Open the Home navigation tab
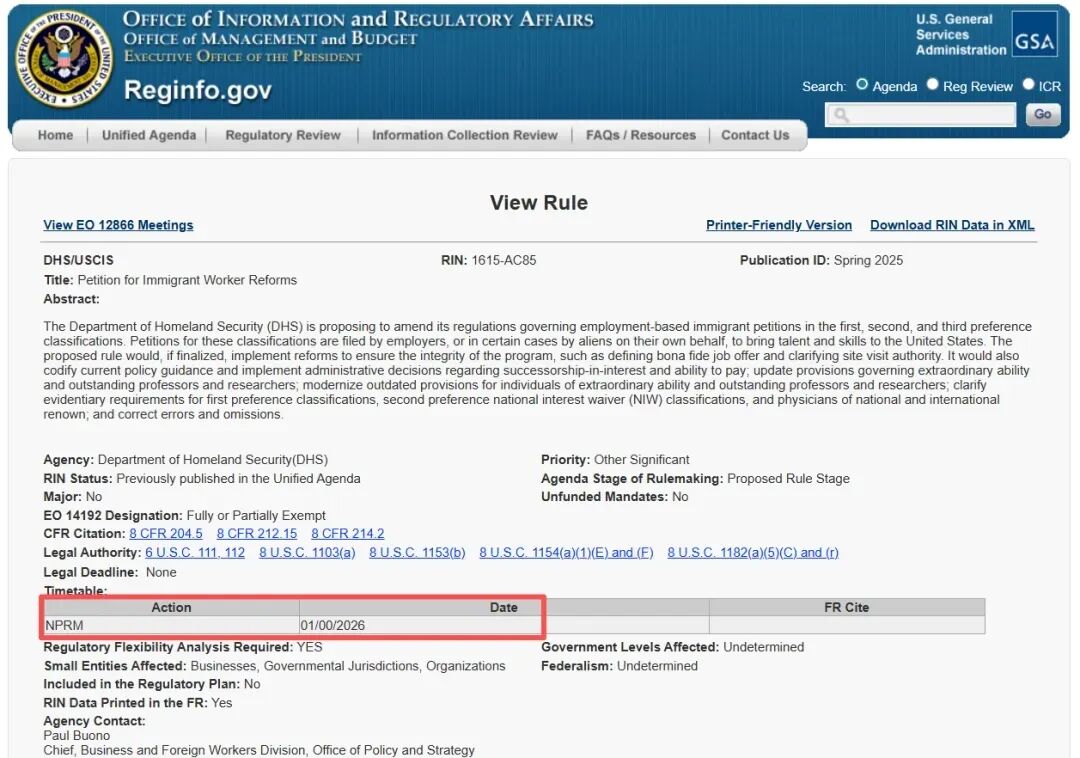The height and width of the screenshot is (758, 1080). (55, 135)
